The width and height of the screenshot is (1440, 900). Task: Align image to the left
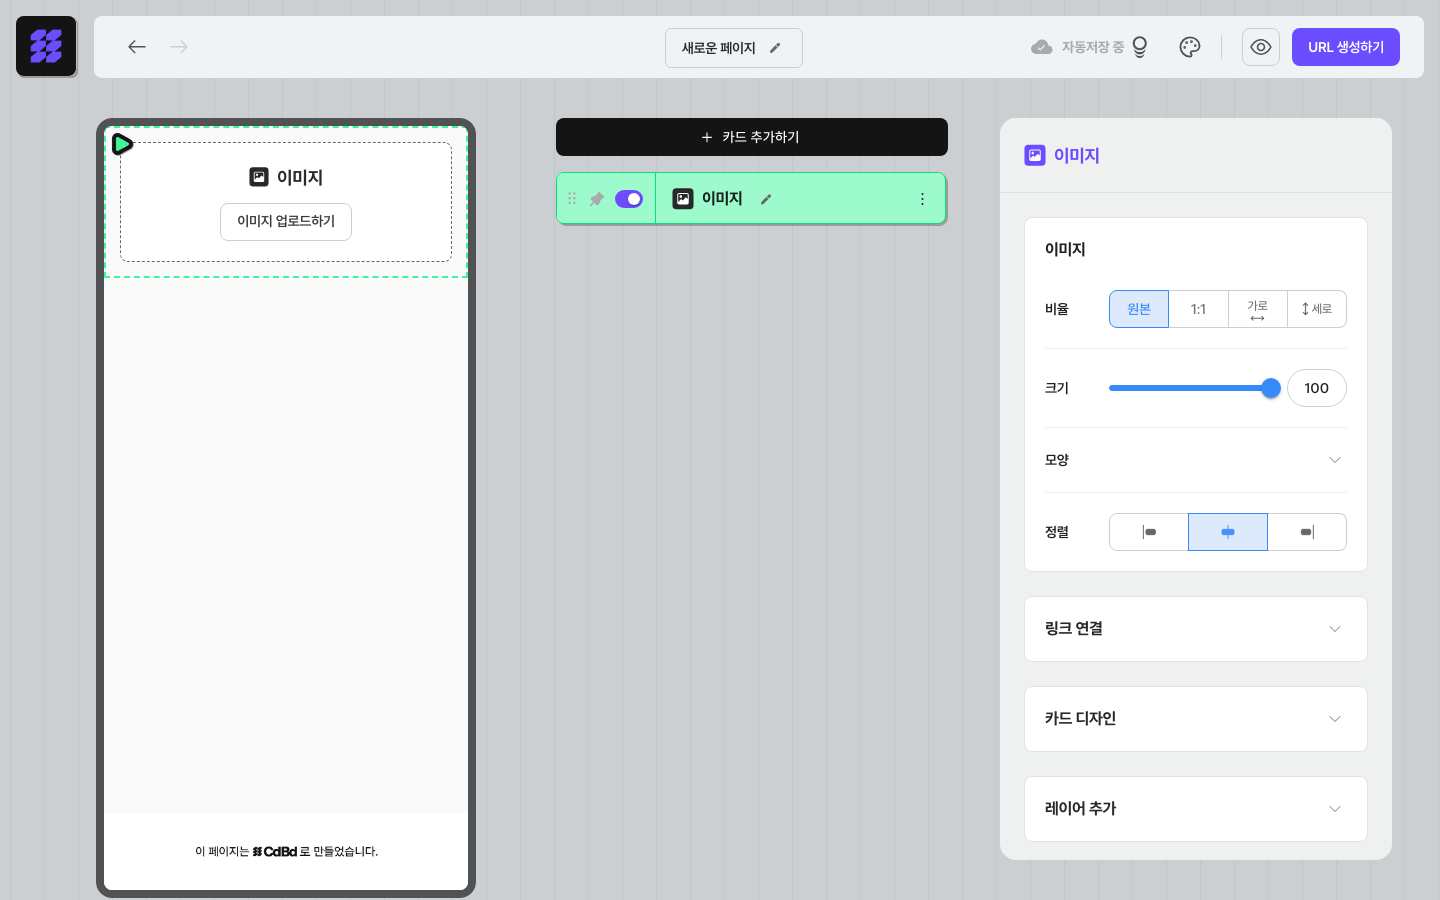tap(1149, 532)
